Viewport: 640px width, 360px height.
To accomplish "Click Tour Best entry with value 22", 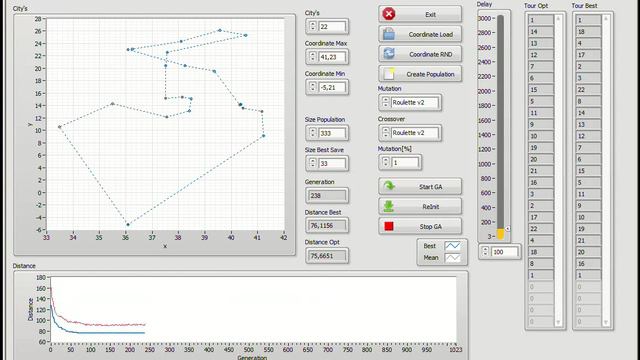I will pos(588,89).
